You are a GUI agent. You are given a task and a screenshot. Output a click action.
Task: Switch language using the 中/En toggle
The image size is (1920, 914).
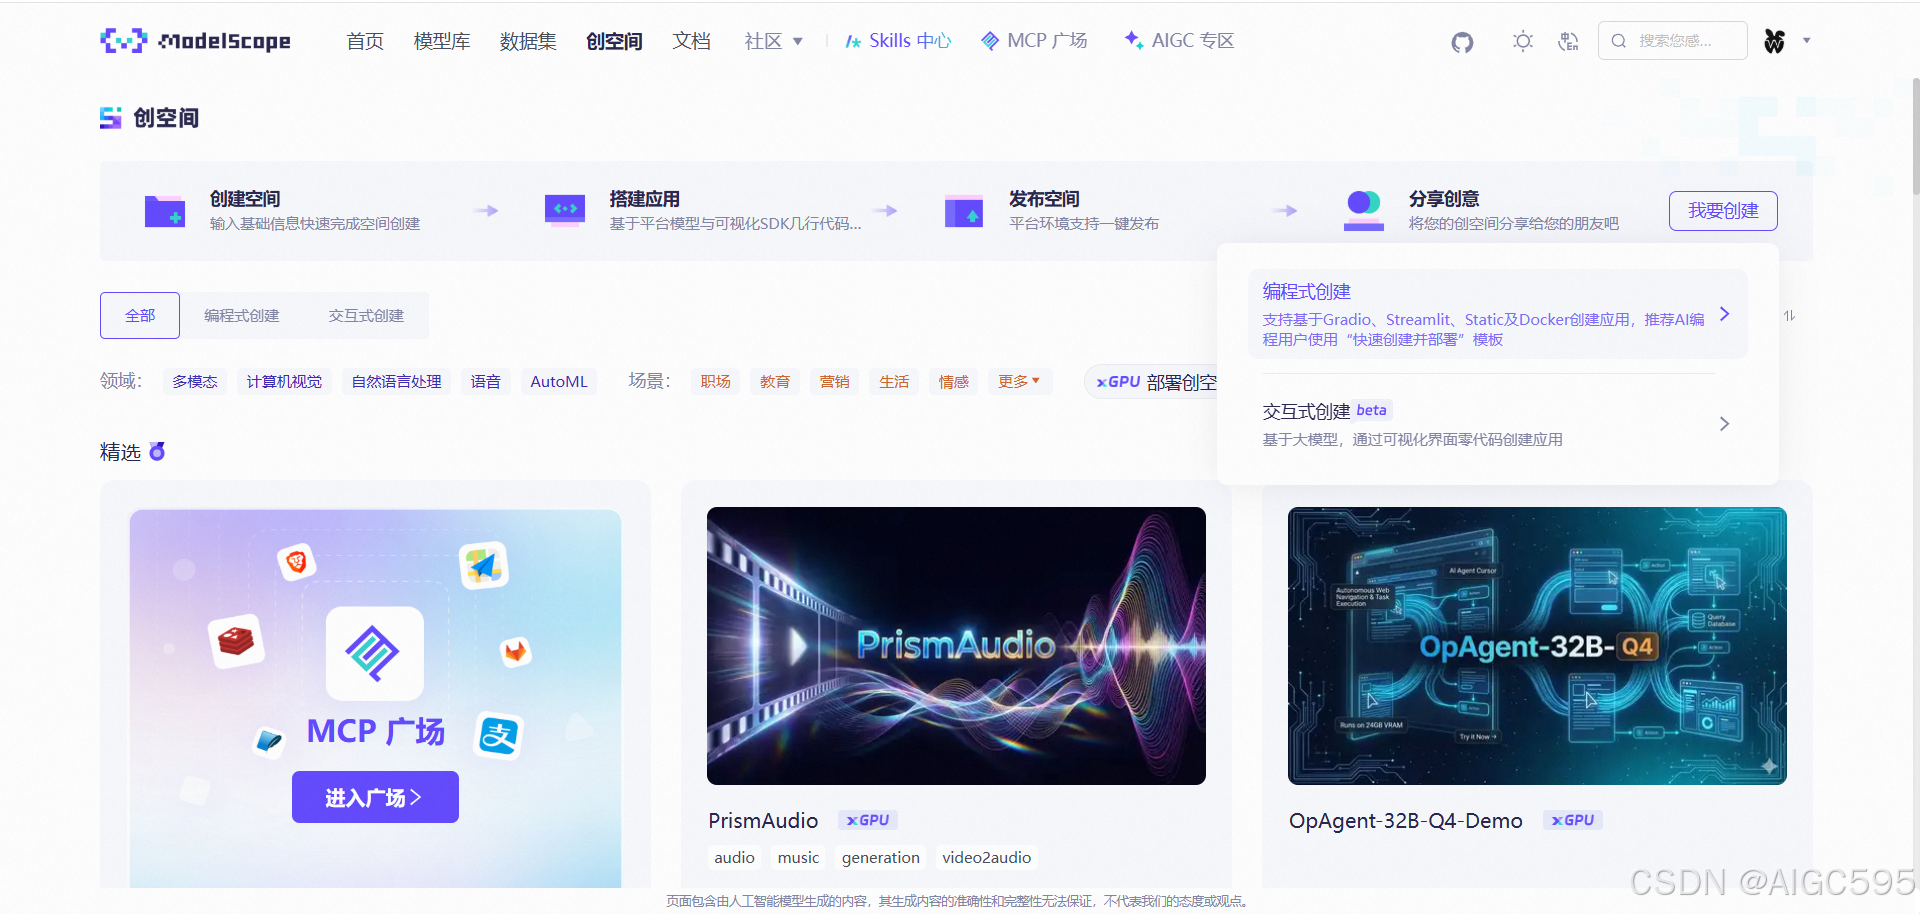(x=1567, y=41)
